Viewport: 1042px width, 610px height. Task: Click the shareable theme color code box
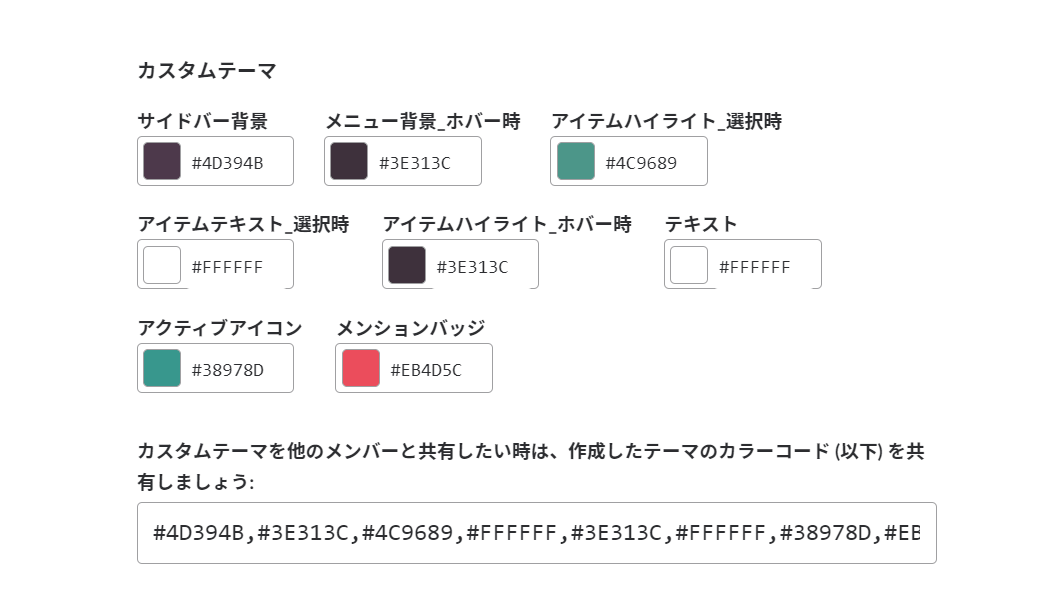536,533
